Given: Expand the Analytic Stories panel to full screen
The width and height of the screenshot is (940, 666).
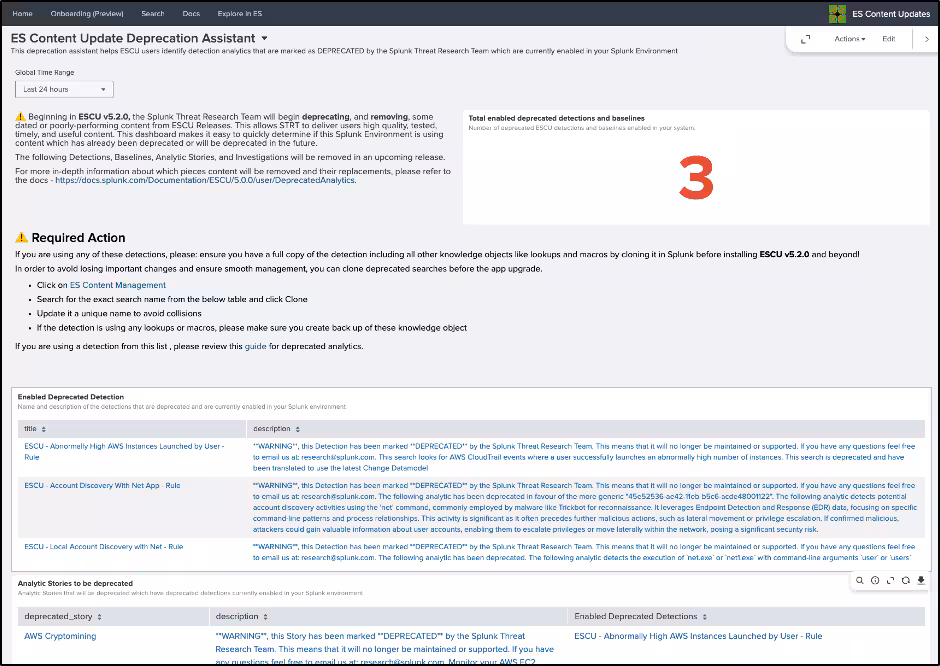Looking at the screenshot, I should 890,580.
